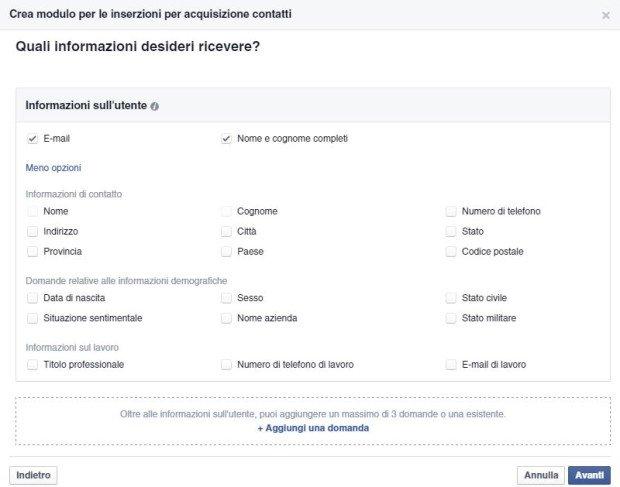Check the Stato civile box
Image resolution: width=620 pixels, height=487 pixels.
(x=452, y=298)
